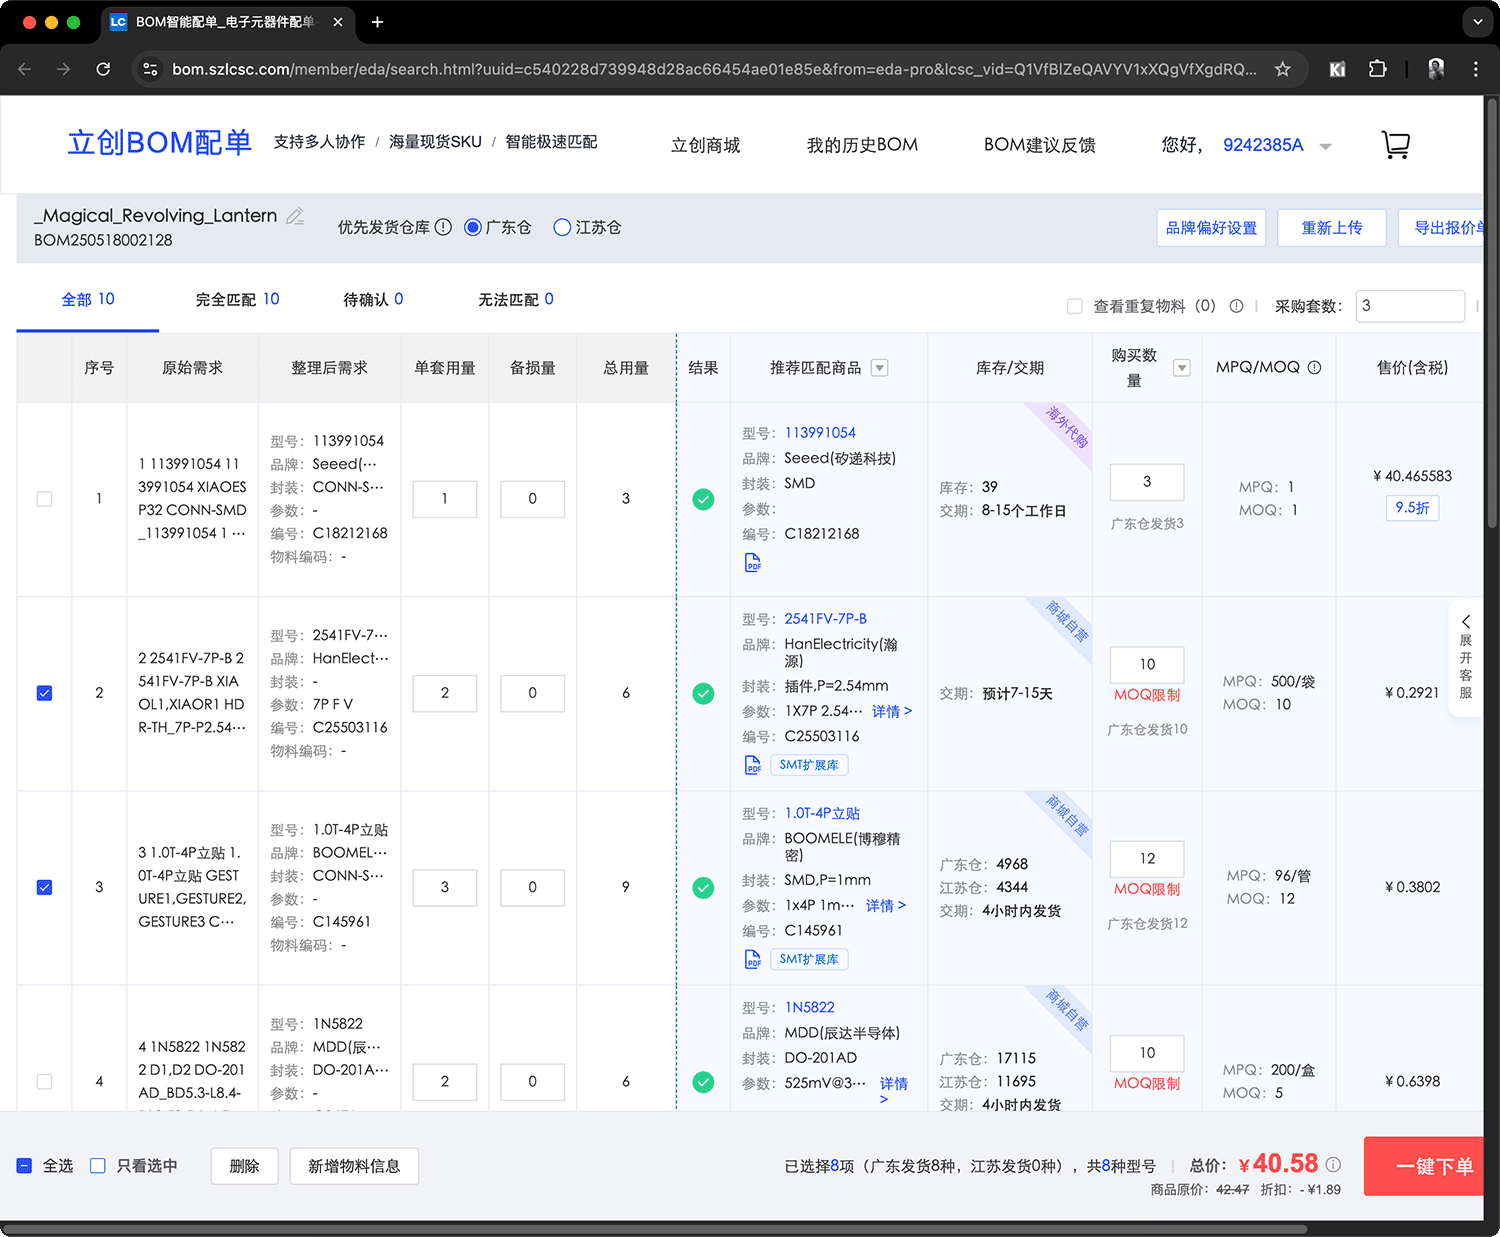Show total price info icon

click(x=1333, y=1164)
